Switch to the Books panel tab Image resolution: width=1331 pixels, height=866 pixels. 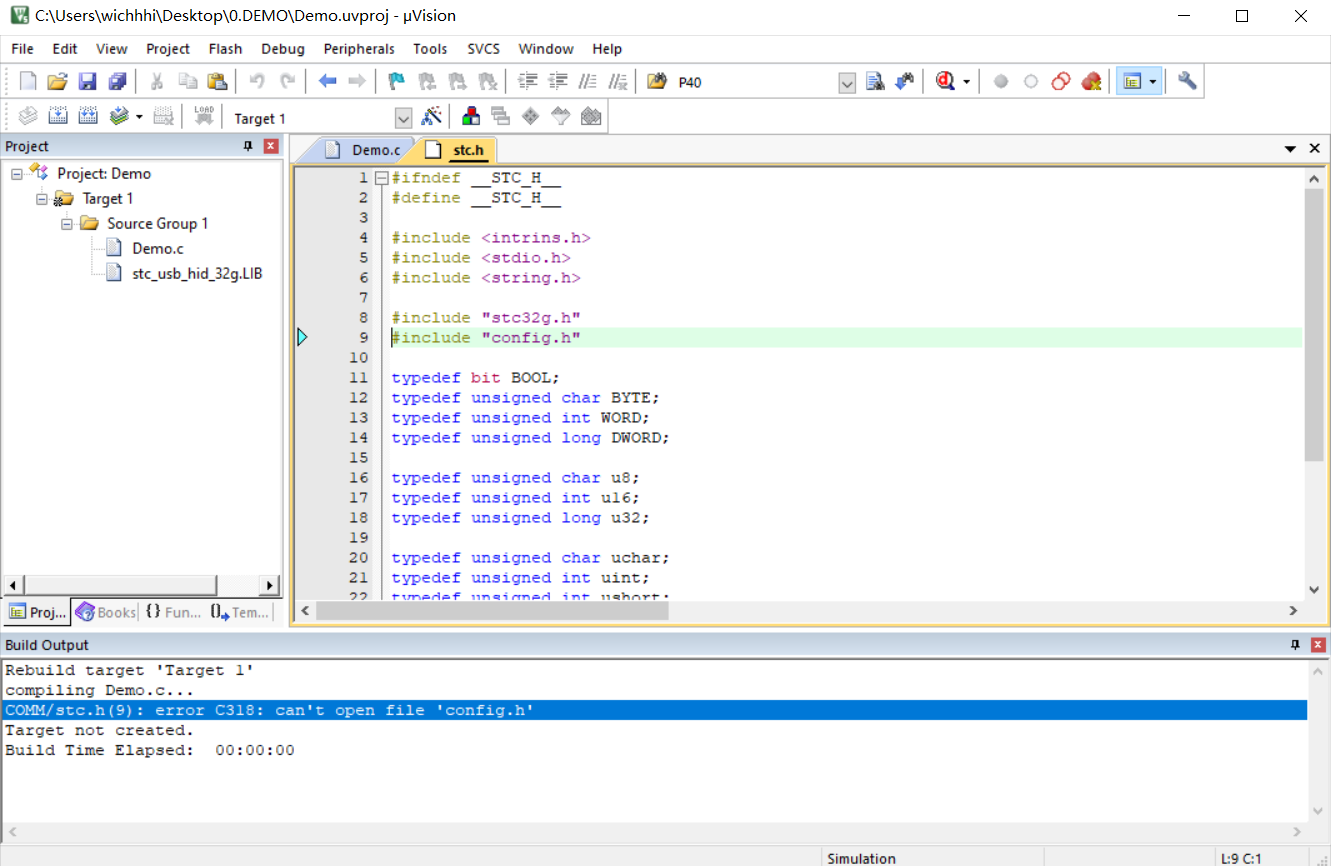tap(106, 612)
